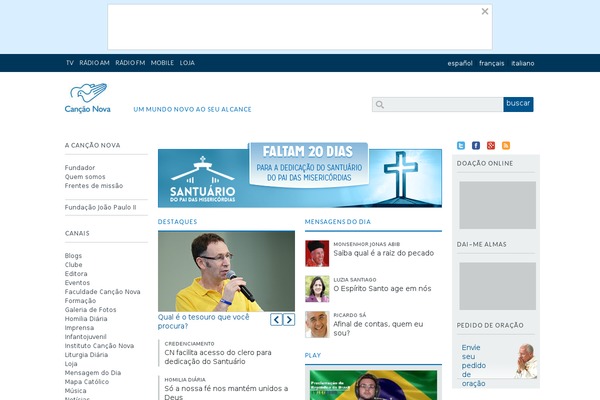
Task: Open 'CN facilita acesso do clero' article
Action: pyautogui.click(x=218, y=357)
